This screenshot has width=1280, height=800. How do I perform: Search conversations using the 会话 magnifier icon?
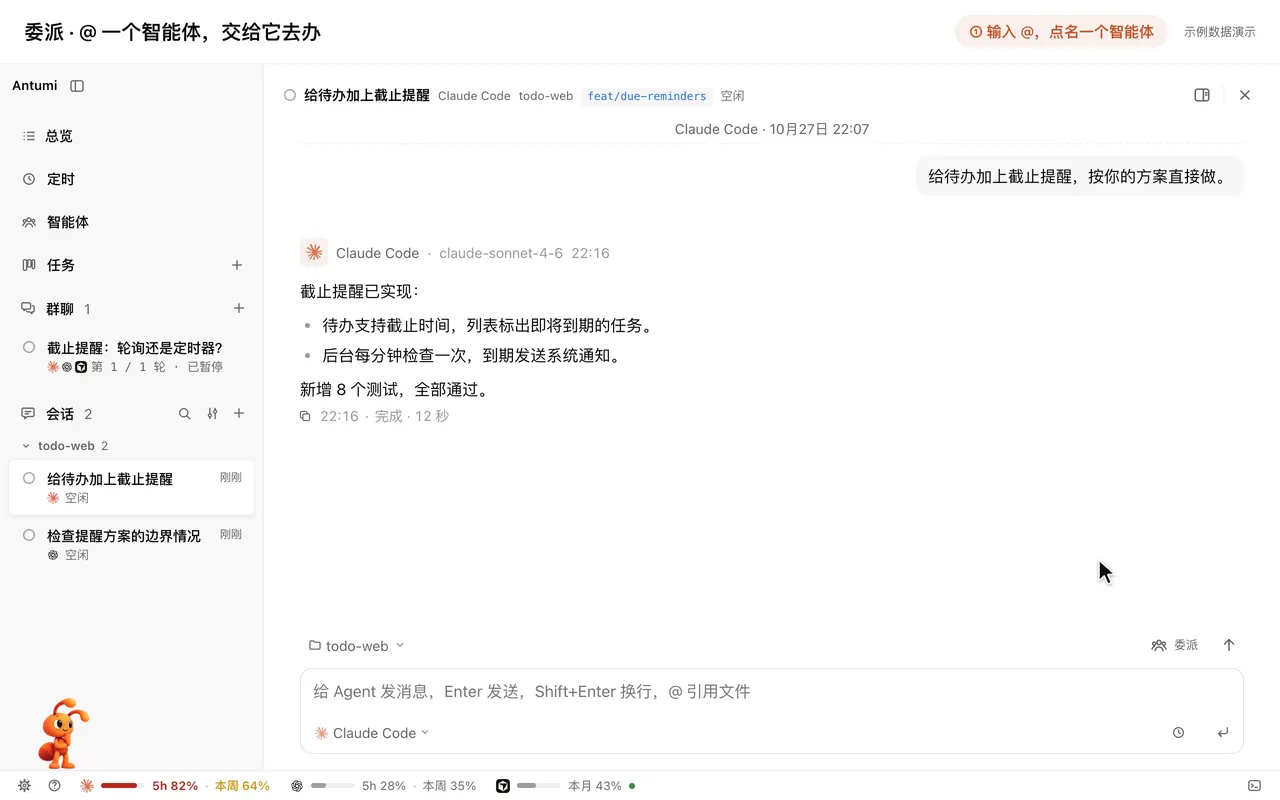point(184,414)
